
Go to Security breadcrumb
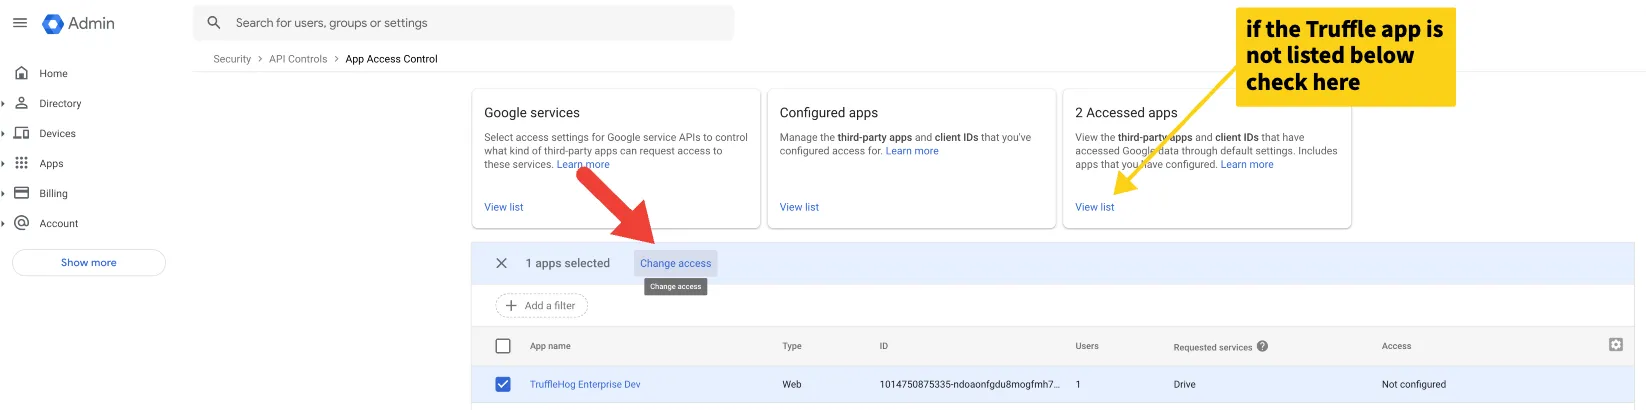coord(232,59)
